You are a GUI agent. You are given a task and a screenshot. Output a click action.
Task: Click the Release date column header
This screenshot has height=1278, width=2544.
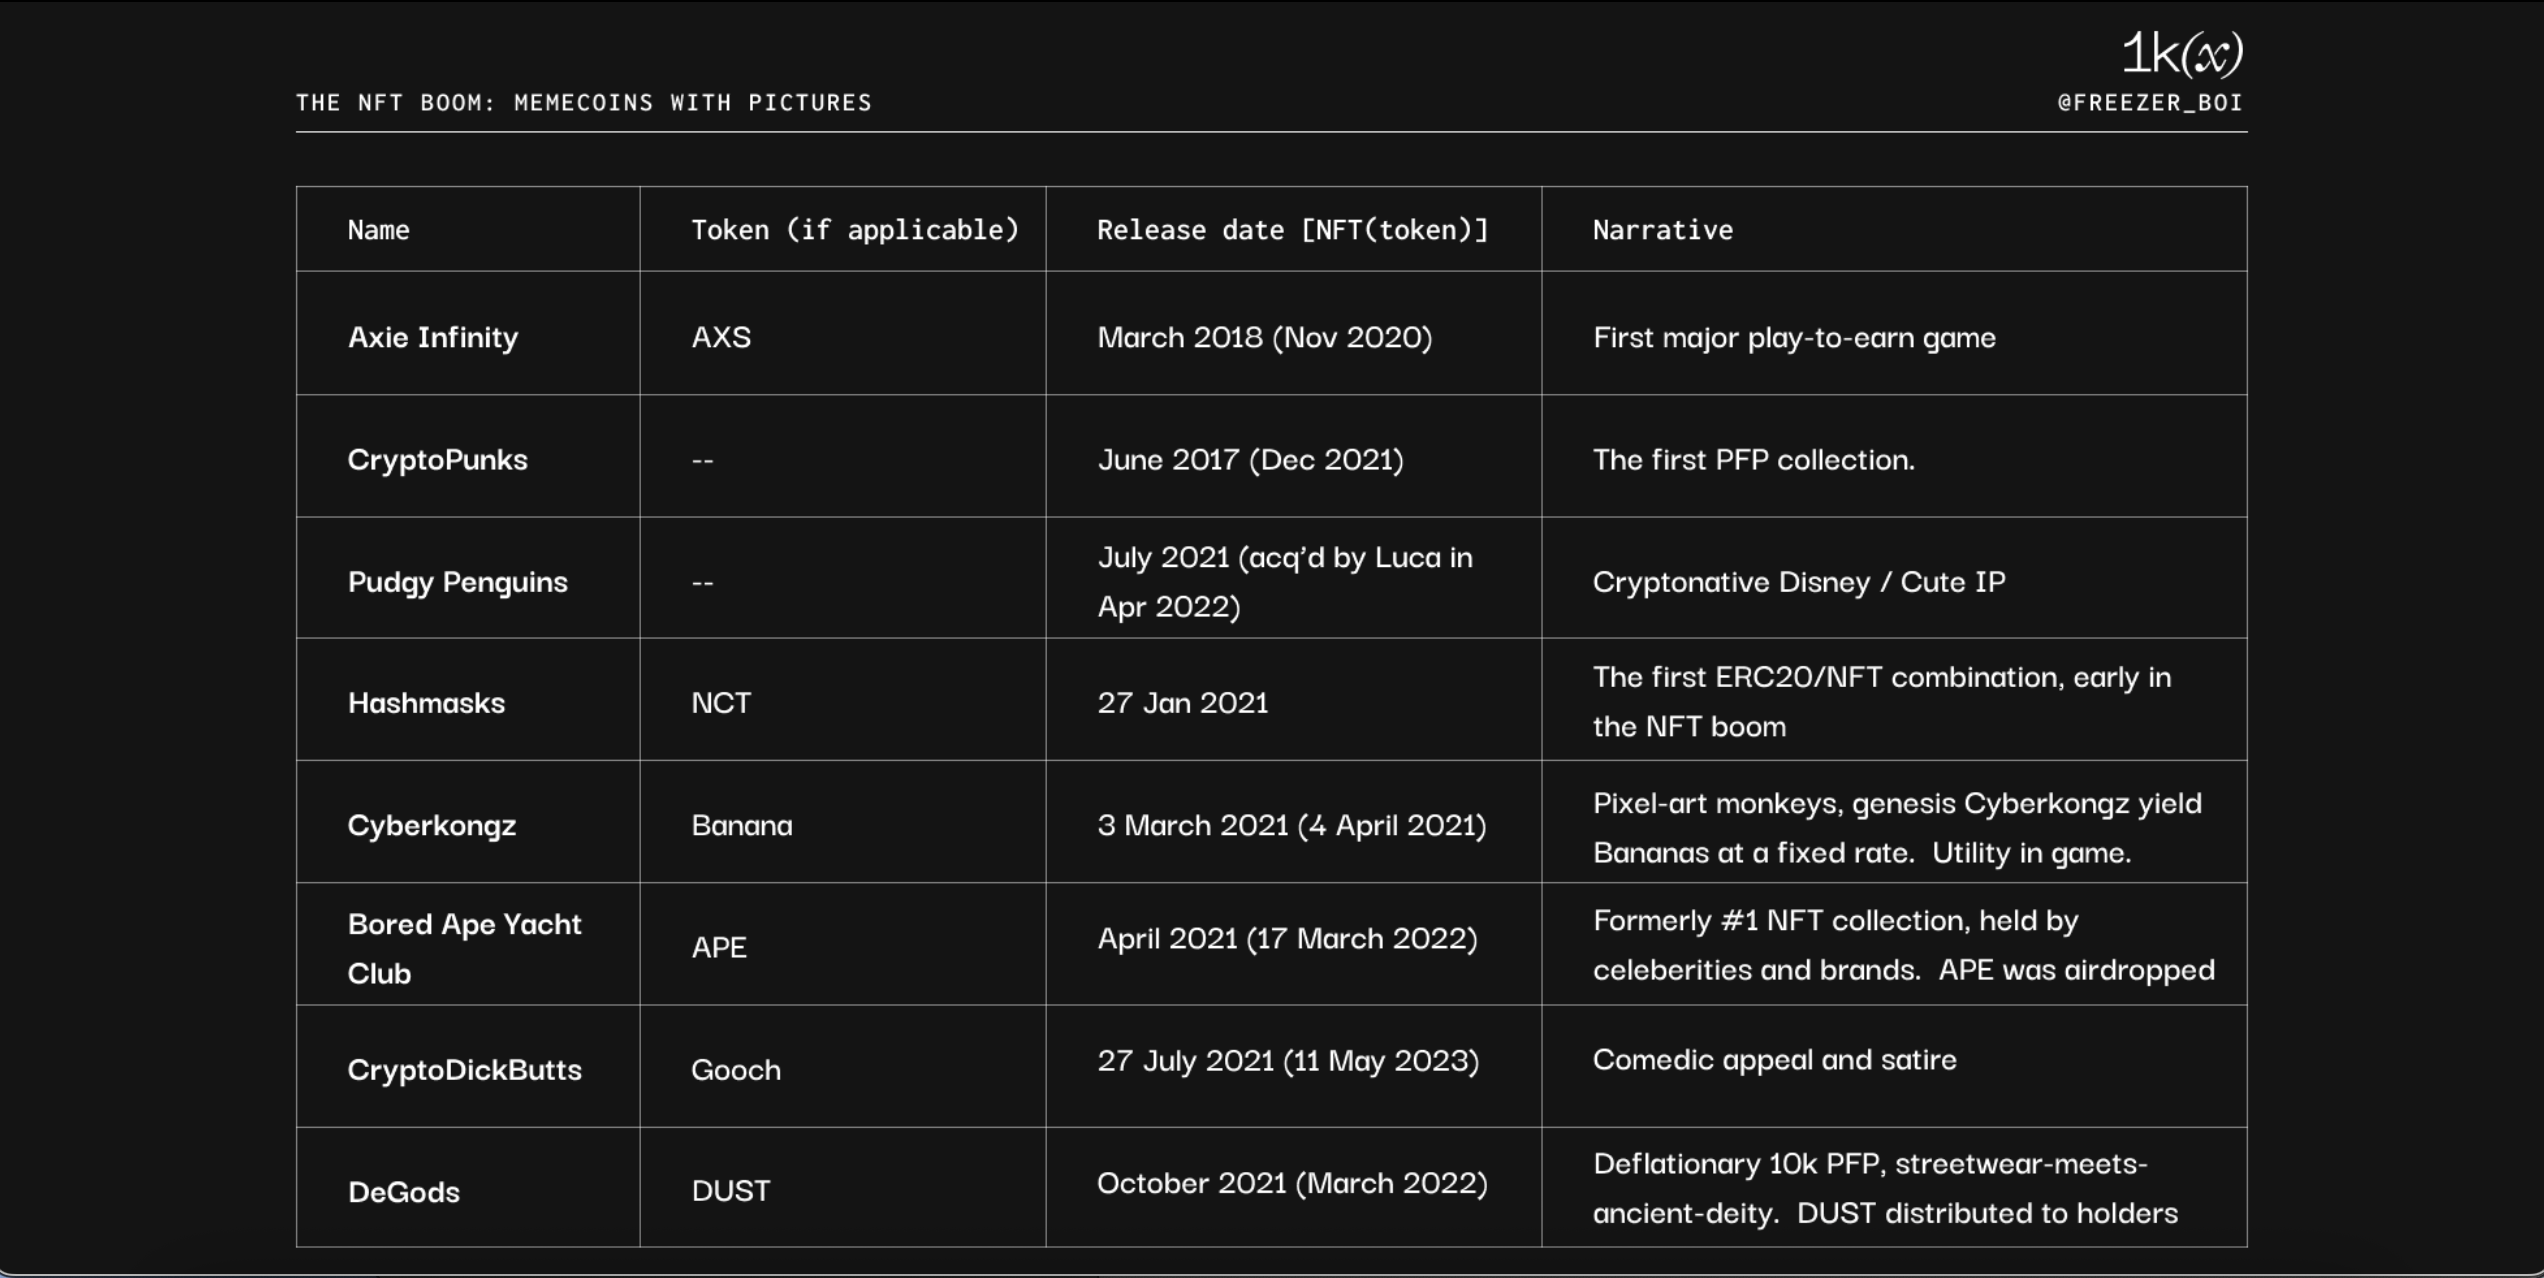[1292, 230]
